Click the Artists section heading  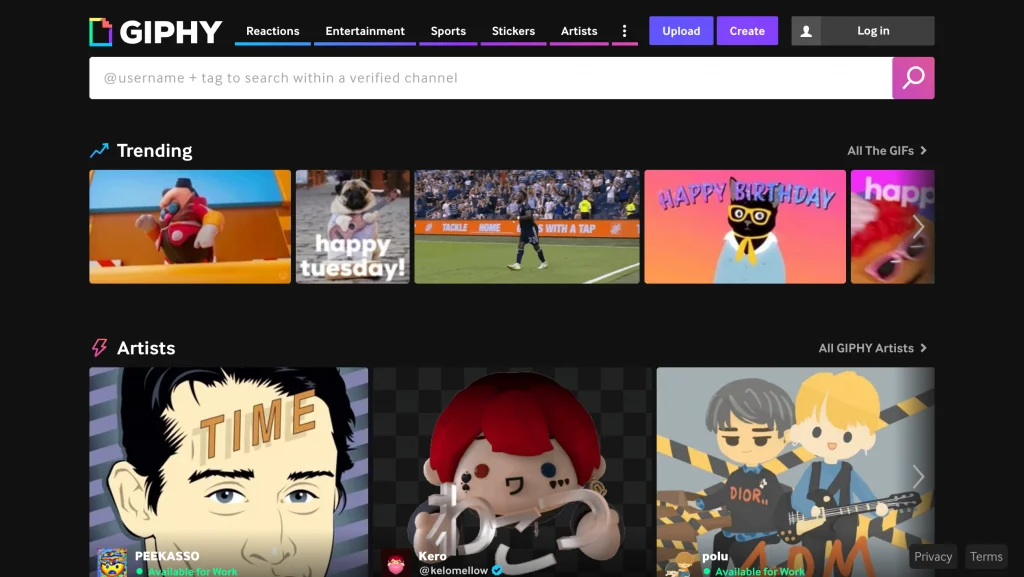(146, 348)
